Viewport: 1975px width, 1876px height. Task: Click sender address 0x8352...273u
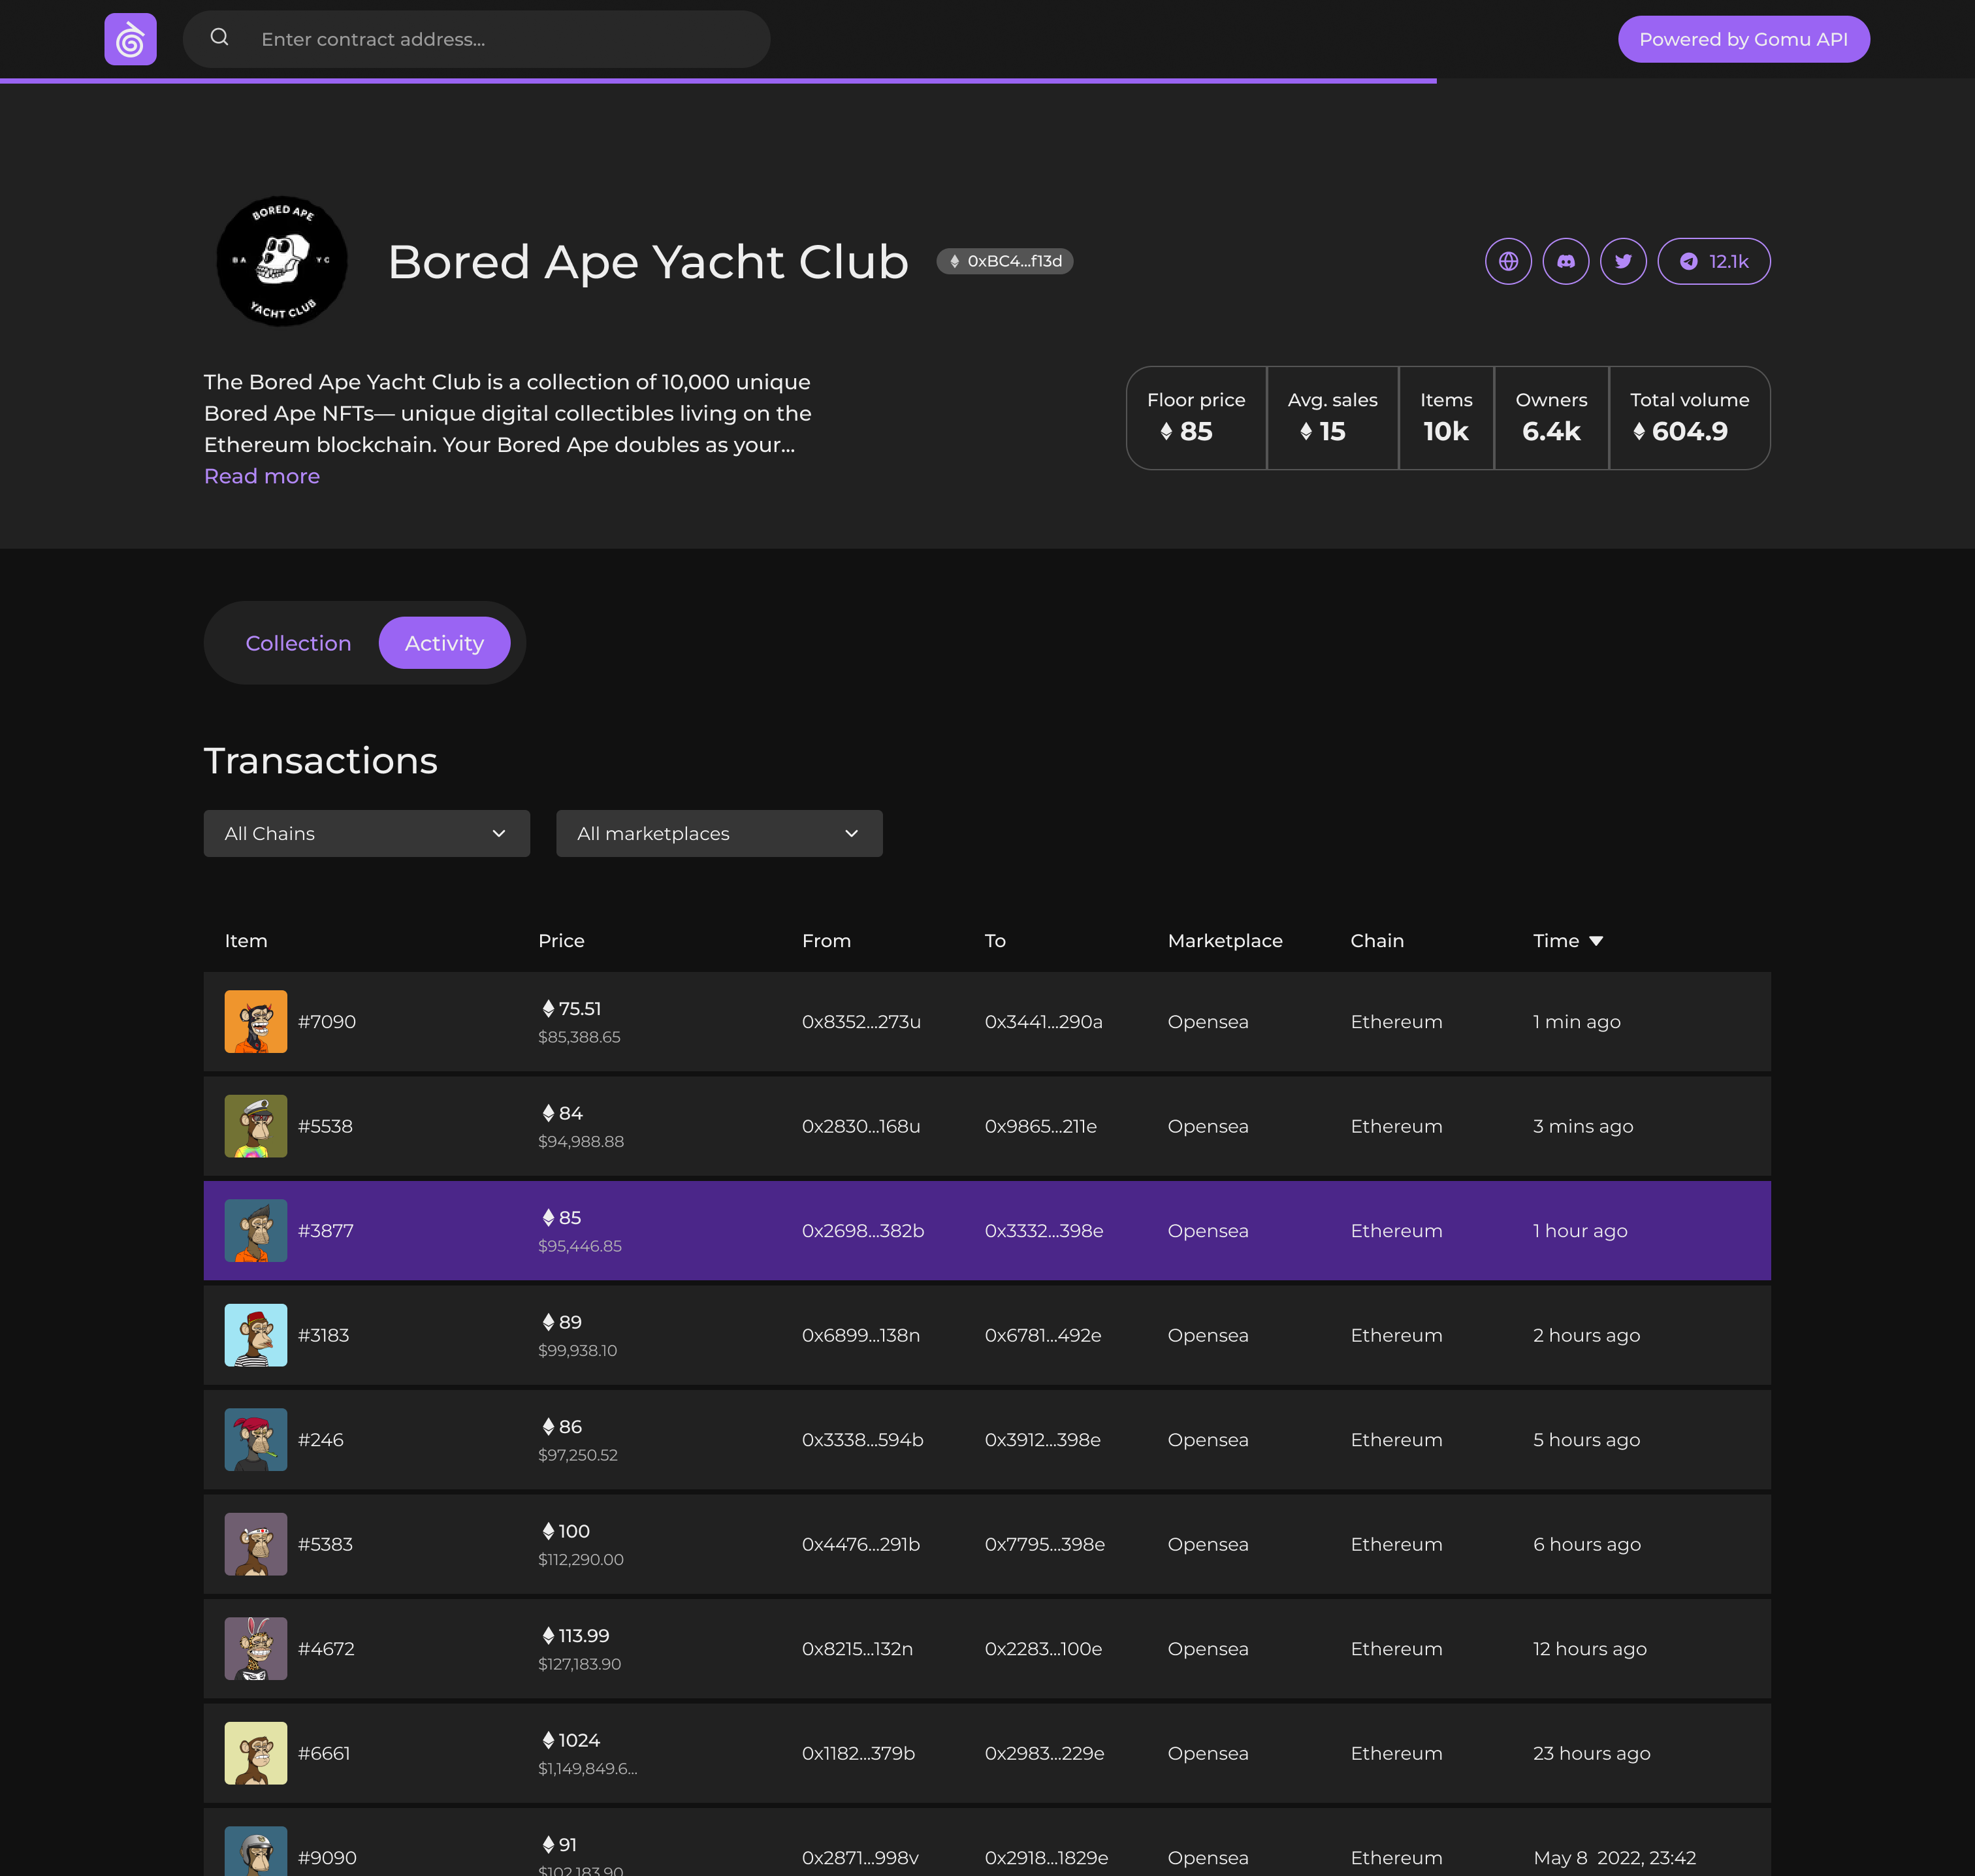point(861,1022)
